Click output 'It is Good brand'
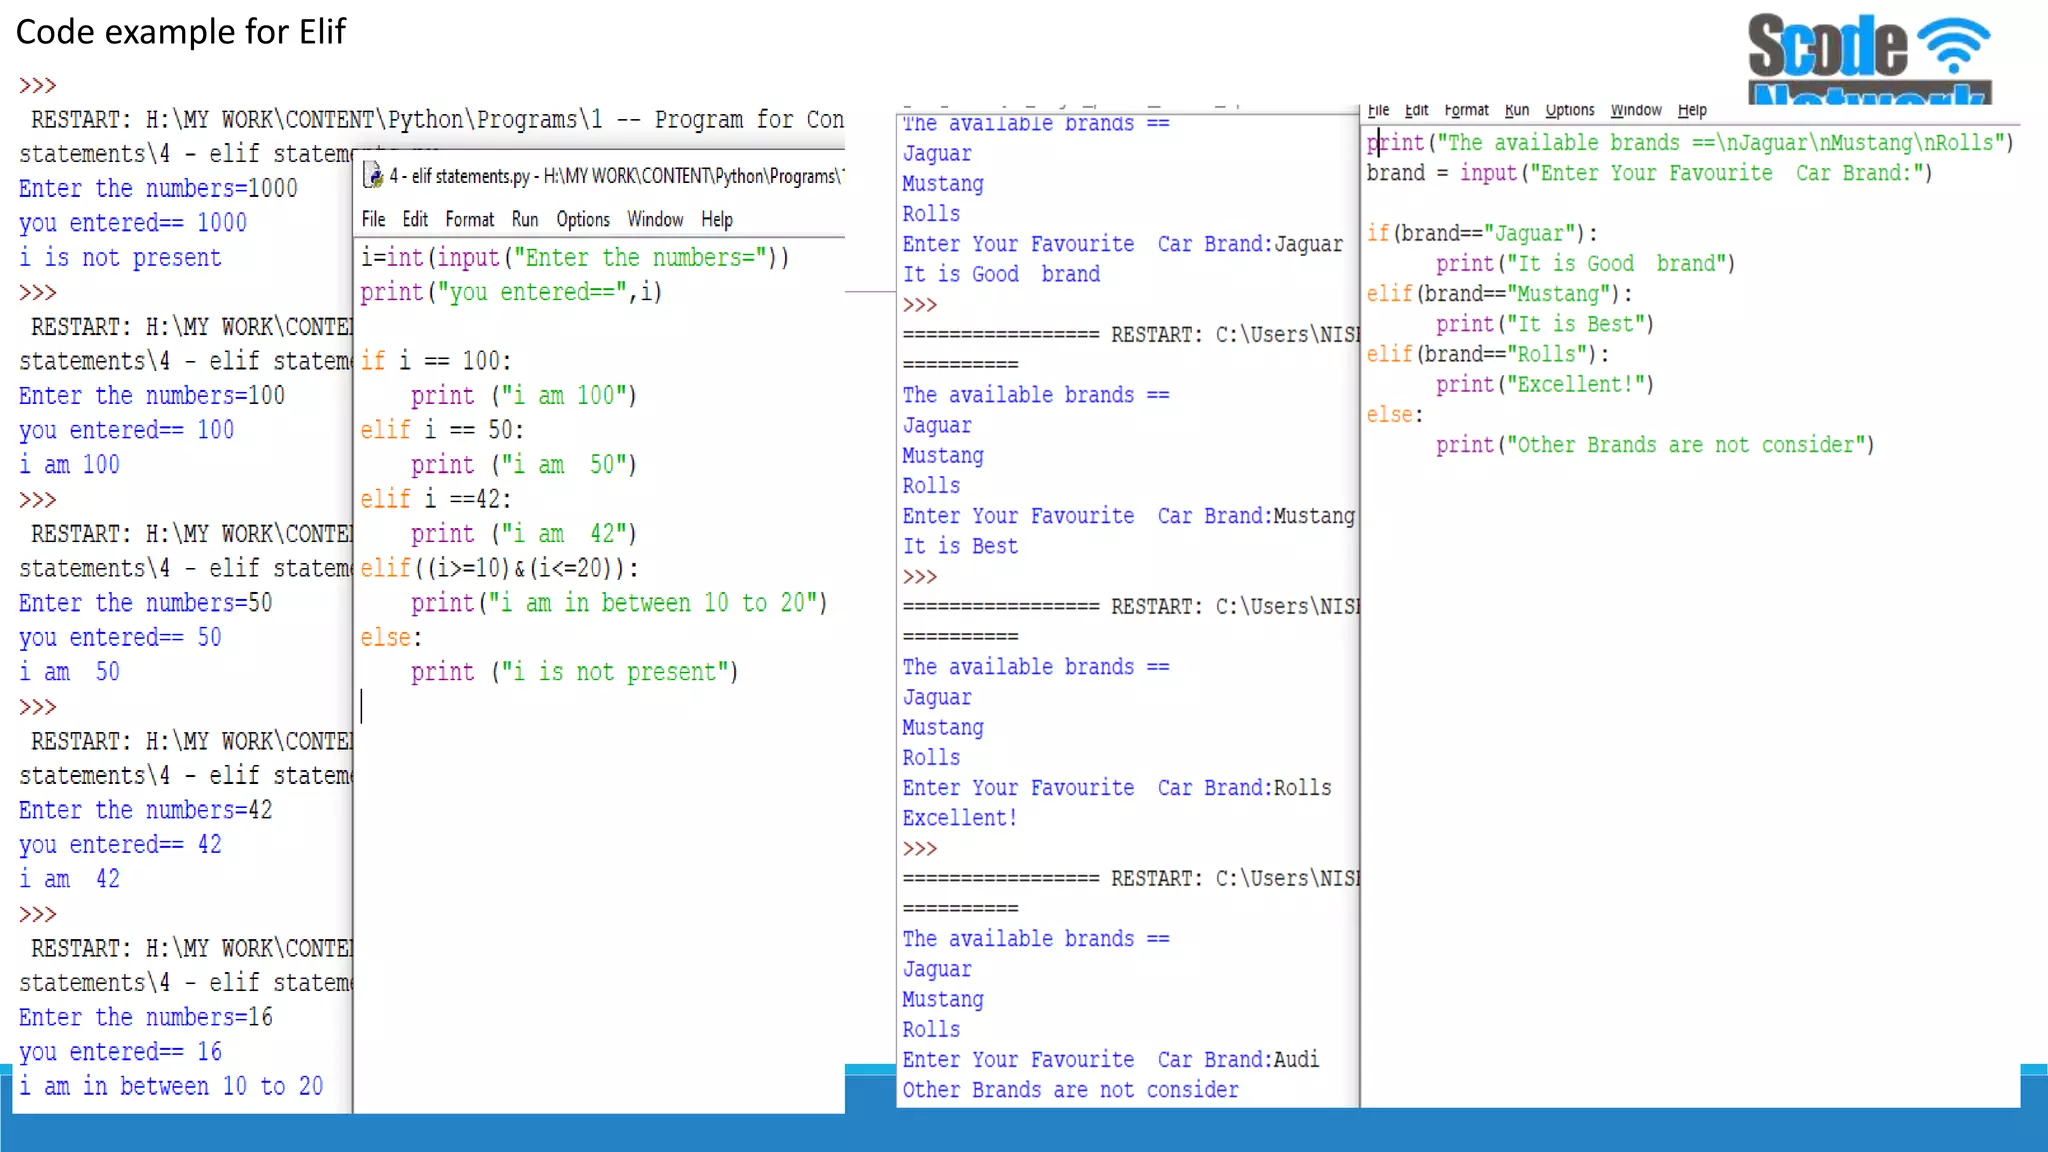 point(1001,274)
